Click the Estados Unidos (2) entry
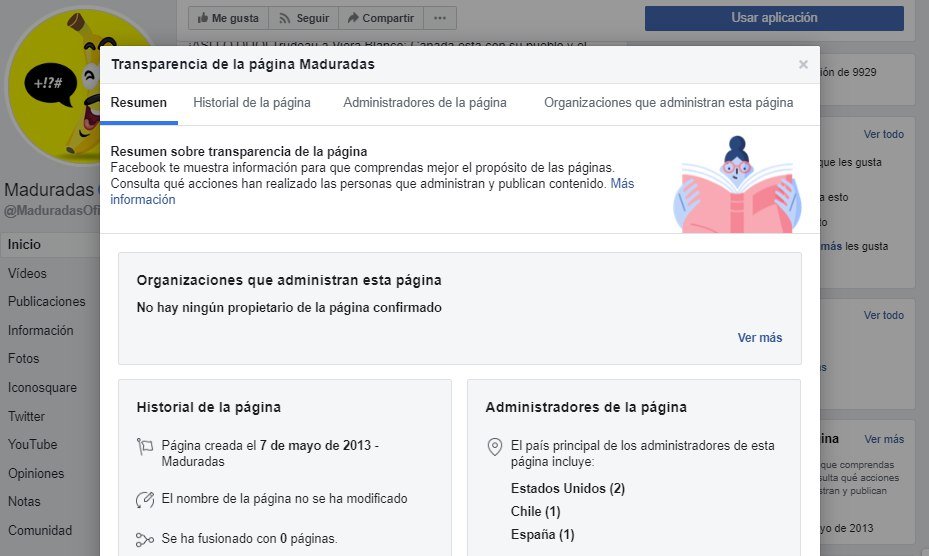The width and height of the screenshot is (929, 556). click(568, 488)
